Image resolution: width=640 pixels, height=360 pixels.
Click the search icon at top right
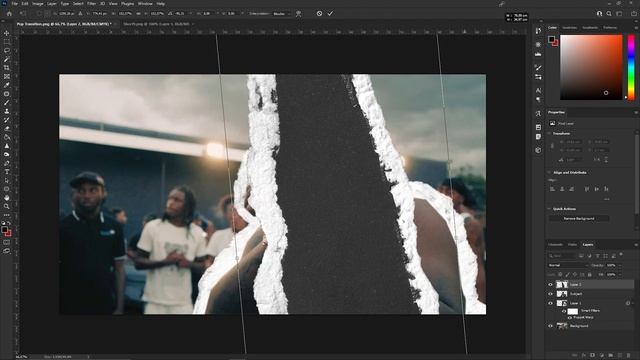609,13
